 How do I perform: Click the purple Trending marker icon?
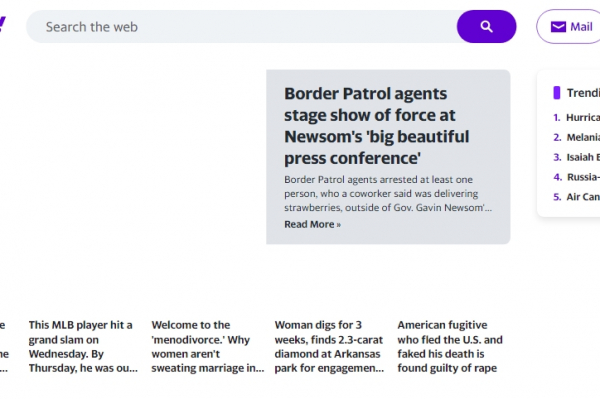pos(557,93)
